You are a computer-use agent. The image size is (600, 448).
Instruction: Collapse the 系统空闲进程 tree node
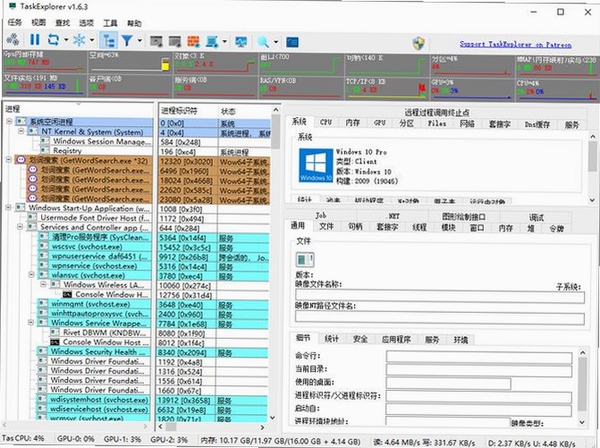tap(9, 121)
